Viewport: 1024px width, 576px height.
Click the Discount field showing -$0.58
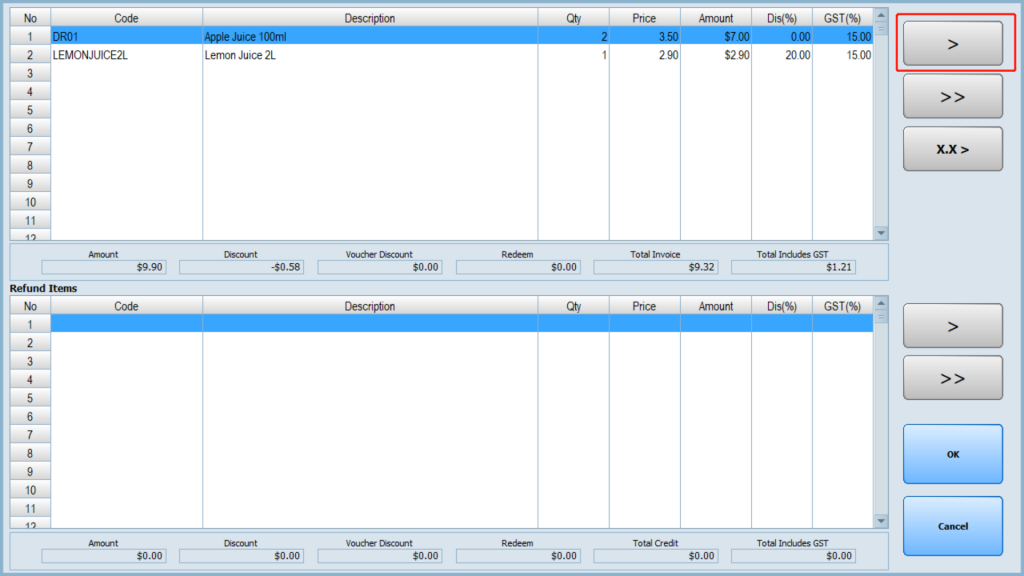coord(241,267)
